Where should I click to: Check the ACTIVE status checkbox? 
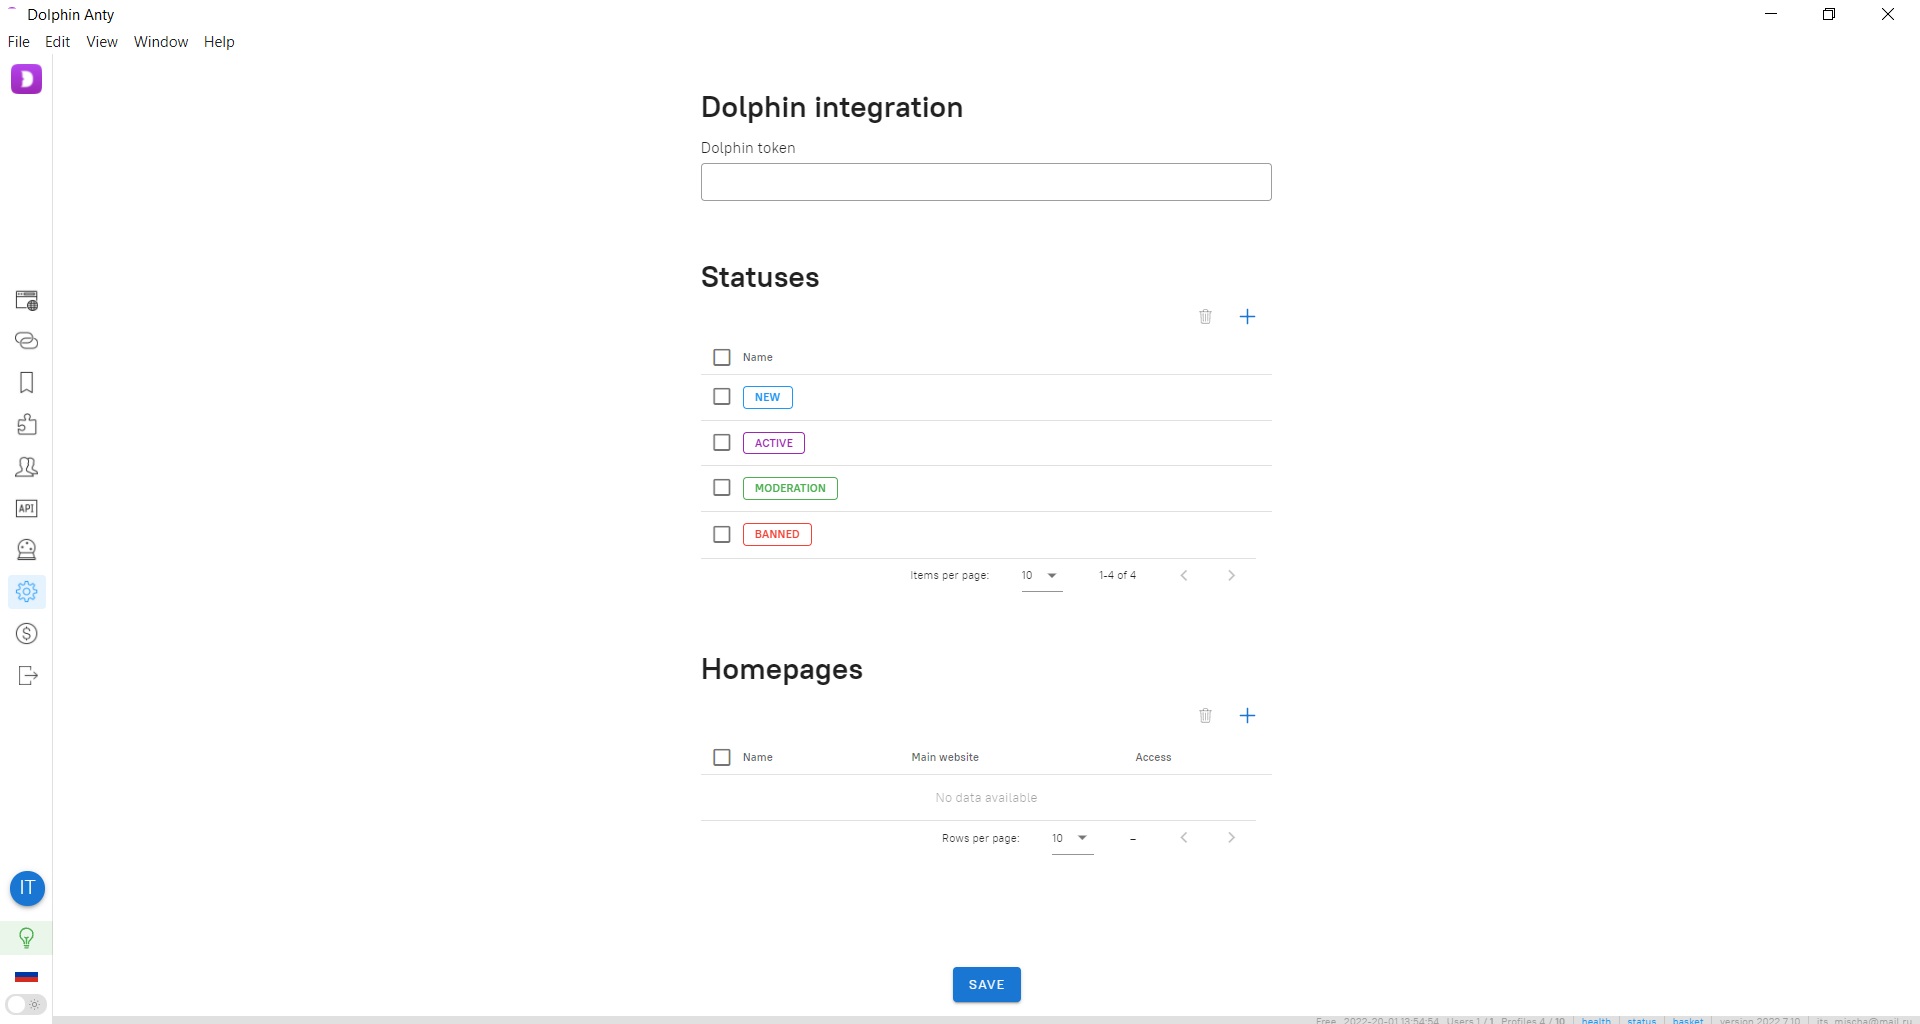tap(722, 442)
